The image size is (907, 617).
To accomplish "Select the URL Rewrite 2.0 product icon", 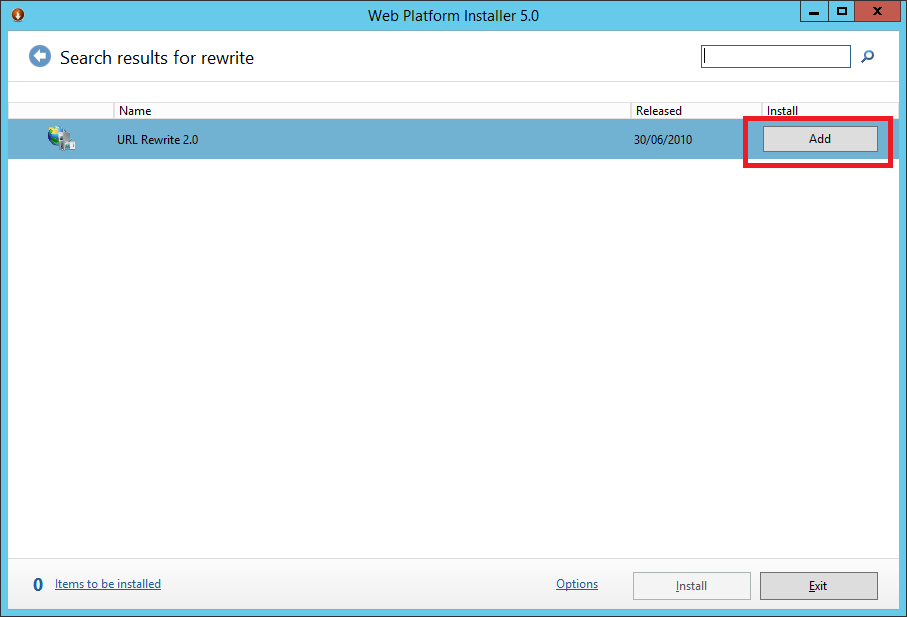I will pyautogui.click(x=61, y=139).
